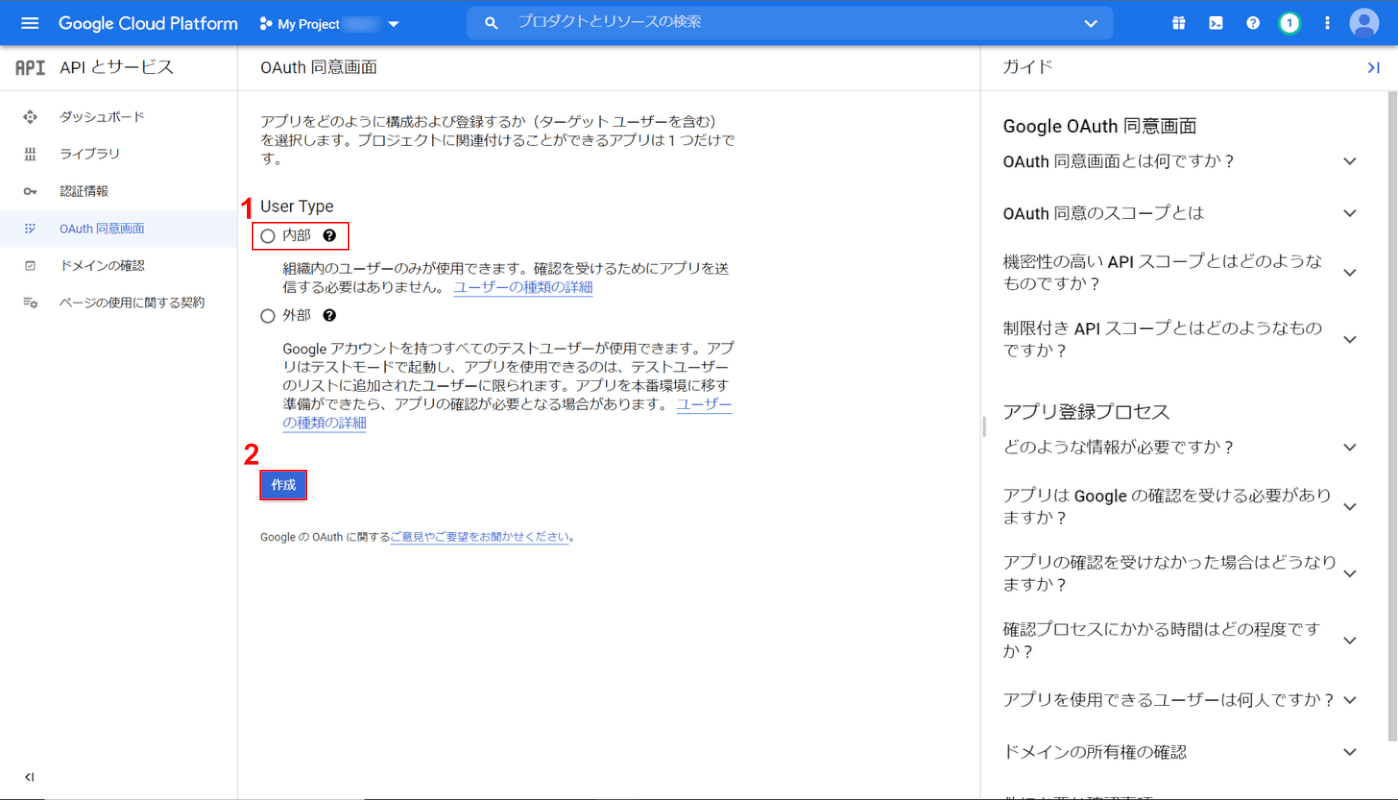The image size is (1398, 800).
Task: Click the API logo icon in sidebar
Action: 30,68
